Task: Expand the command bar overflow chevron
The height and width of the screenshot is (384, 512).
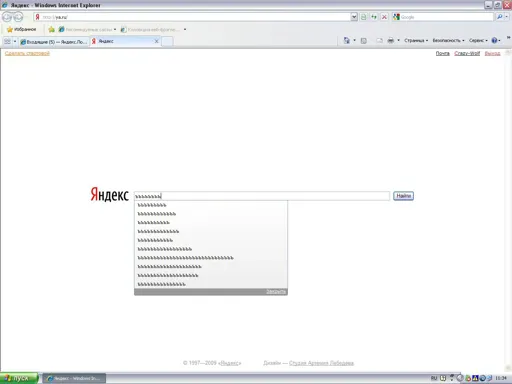Action: tap(508, 38)
